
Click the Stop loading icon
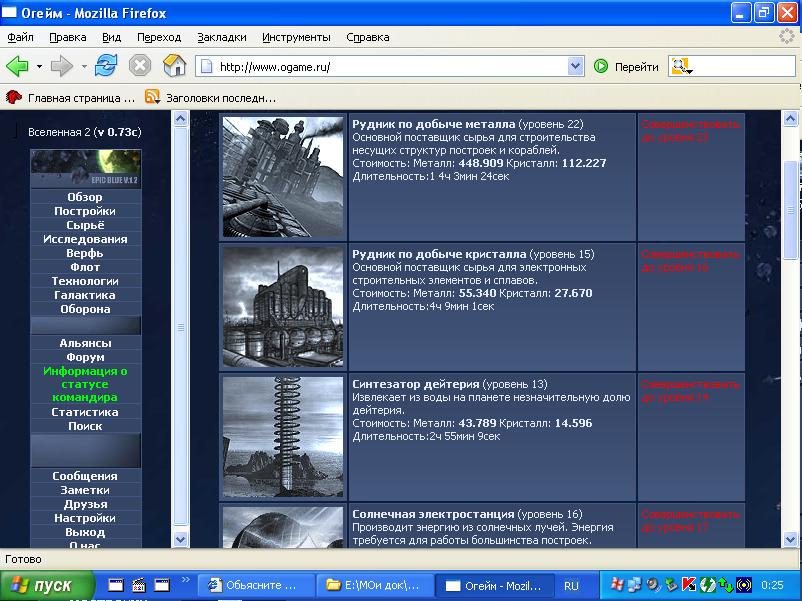click(140, 66)
